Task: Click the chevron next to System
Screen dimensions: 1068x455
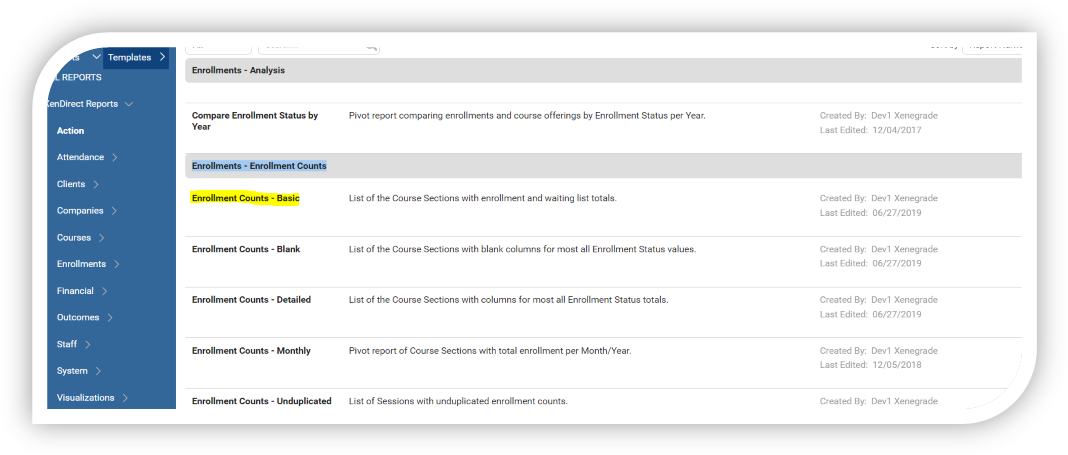Action: [x=99, y=371]
